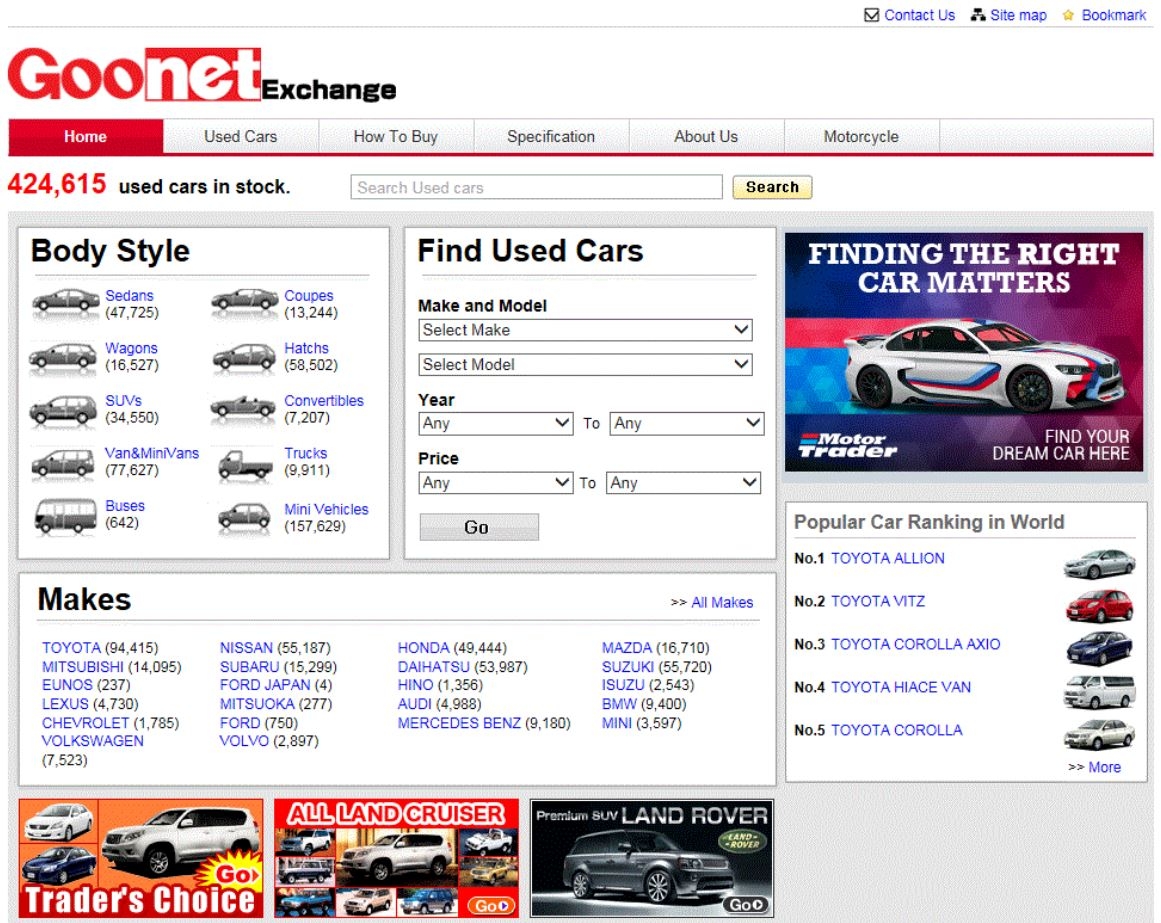Screen dimensions: 1161x923
Task: Open the Sedans body style link
Action: pos(130,295)
